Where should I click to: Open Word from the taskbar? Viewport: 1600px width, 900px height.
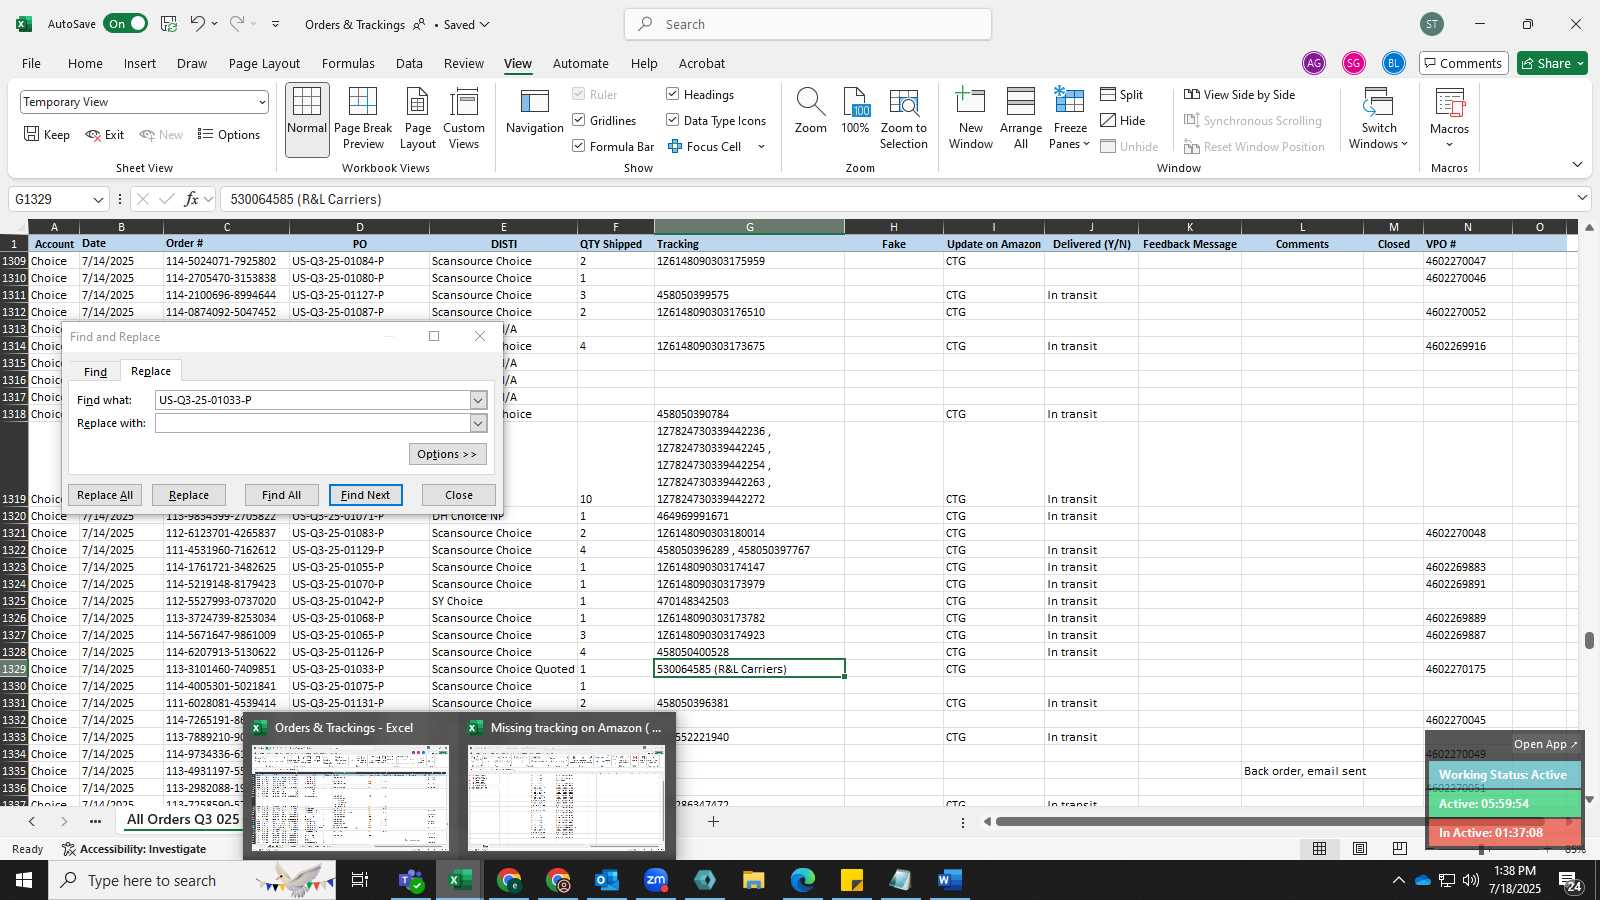(x=949, y=880)
